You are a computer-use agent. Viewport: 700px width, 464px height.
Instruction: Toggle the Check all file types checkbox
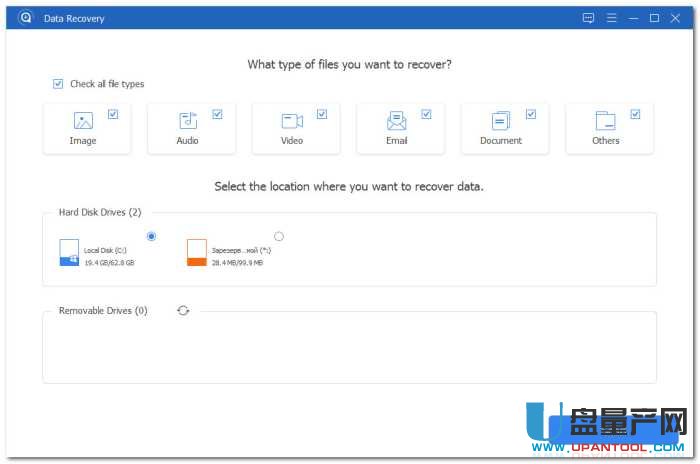point(58,84)
